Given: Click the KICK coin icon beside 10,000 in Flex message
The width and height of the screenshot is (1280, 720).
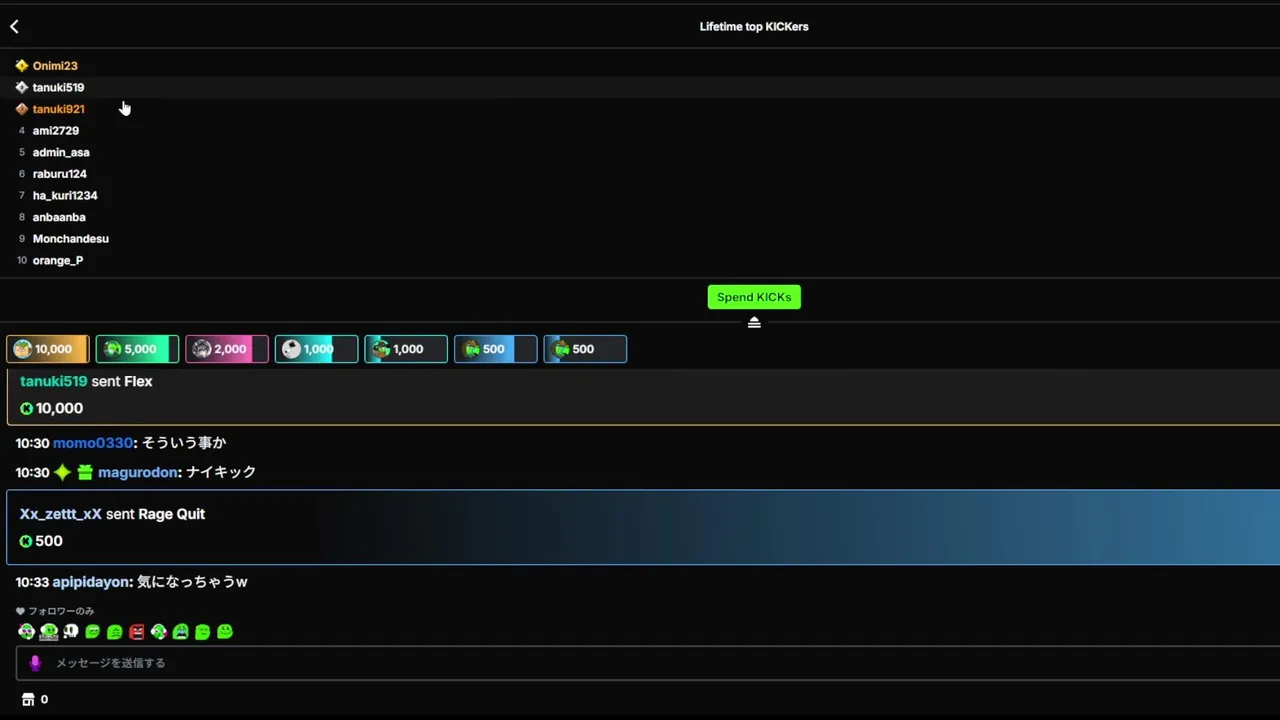Looking at the screenshot, I should [26, 408].
